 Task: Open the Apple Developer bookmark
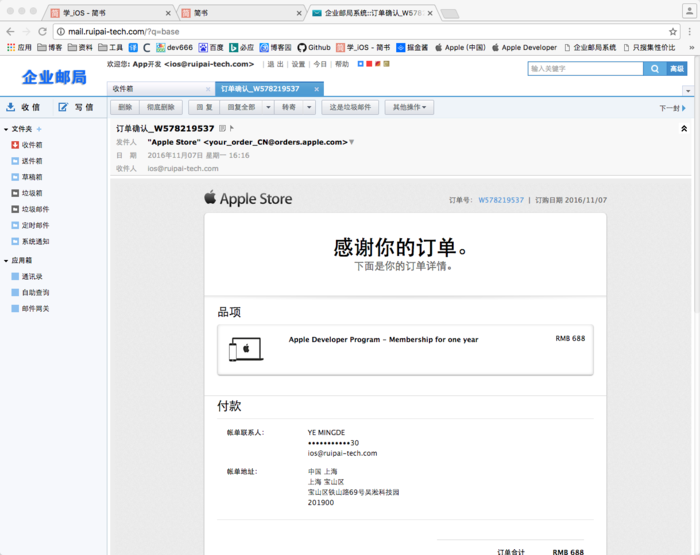point(524,47)
